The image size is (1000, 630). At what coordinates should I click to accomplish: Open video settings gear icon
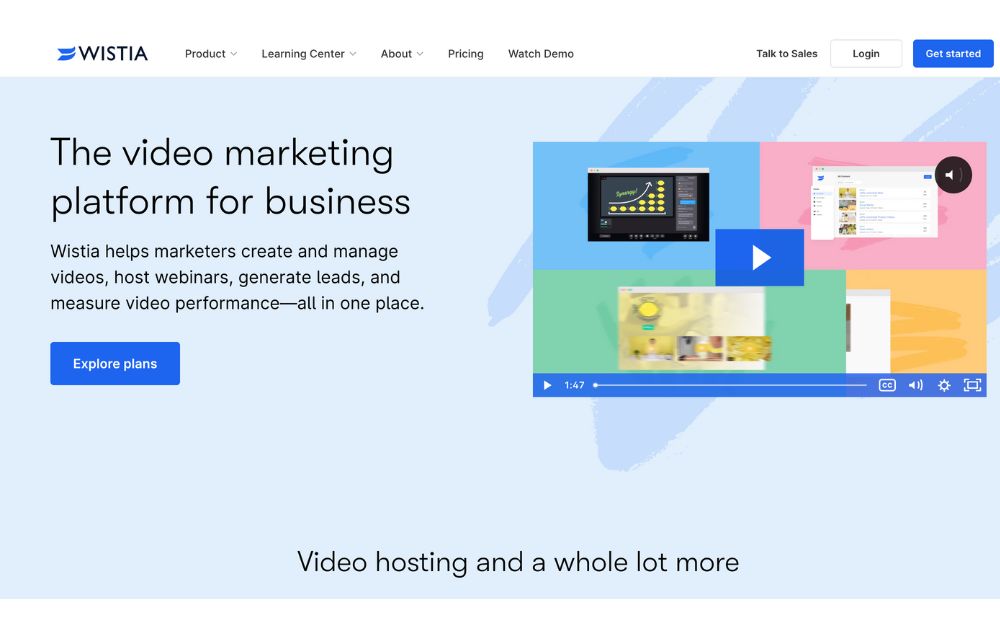coord(944,385)
